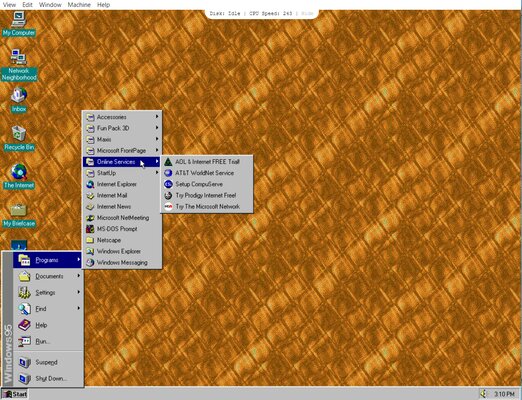The image size is (522, 400).
Task: Expand Microsoft FrontPage submenu arrow
Action: coord(157,150)
